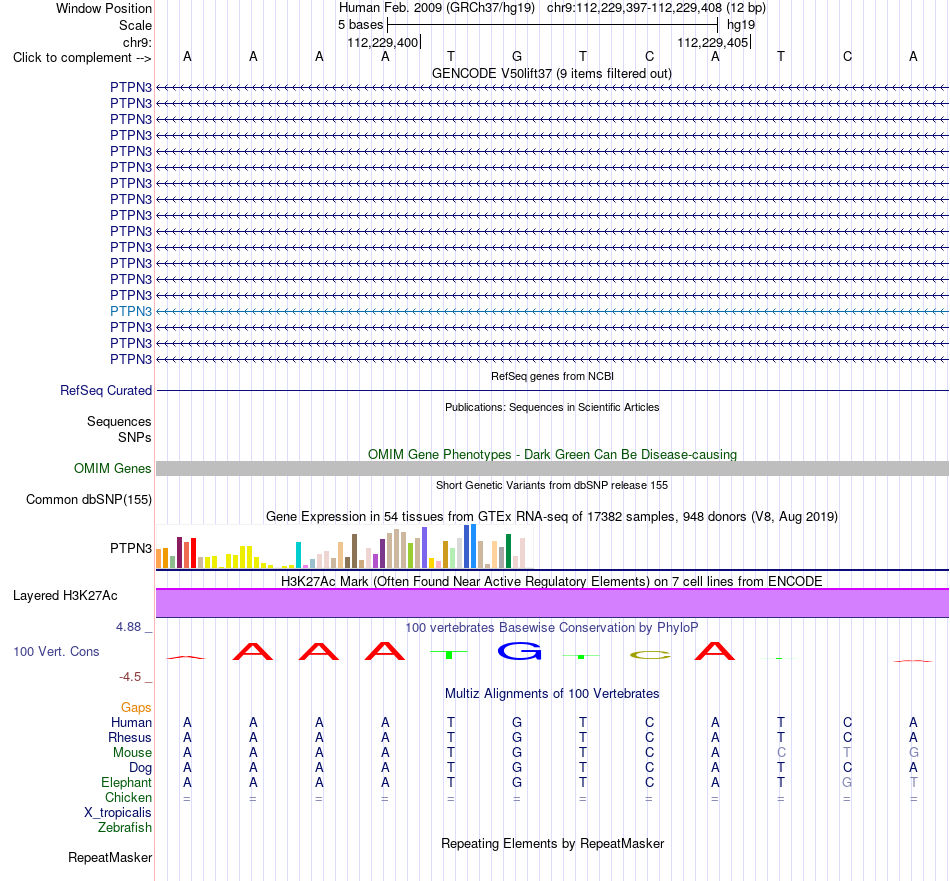The width and height of the screenshot is (950, 881).
Task: Click the coordinate label 112,229,400
Action: tap(382, 42)
